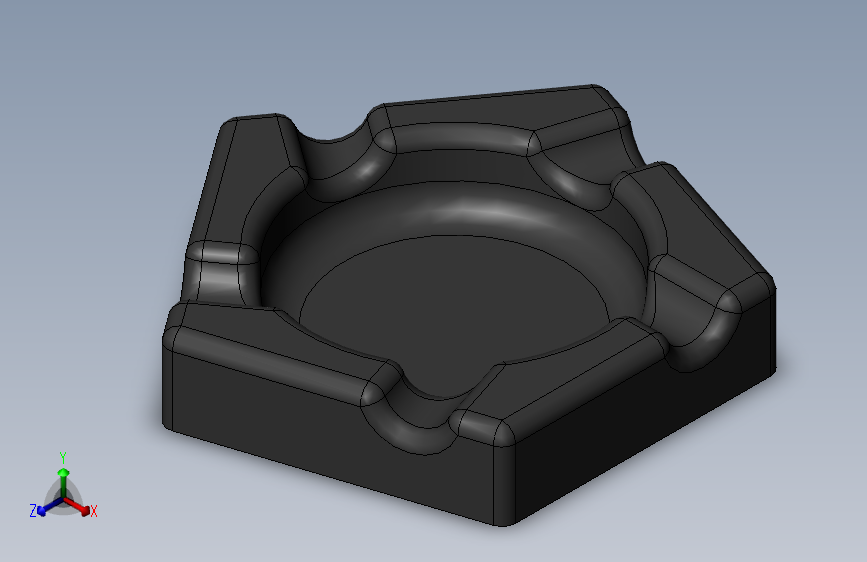Click the triad origin sphere
Image resolution: width=867 pixels, height=562 pixels.
tap(63, 498)
